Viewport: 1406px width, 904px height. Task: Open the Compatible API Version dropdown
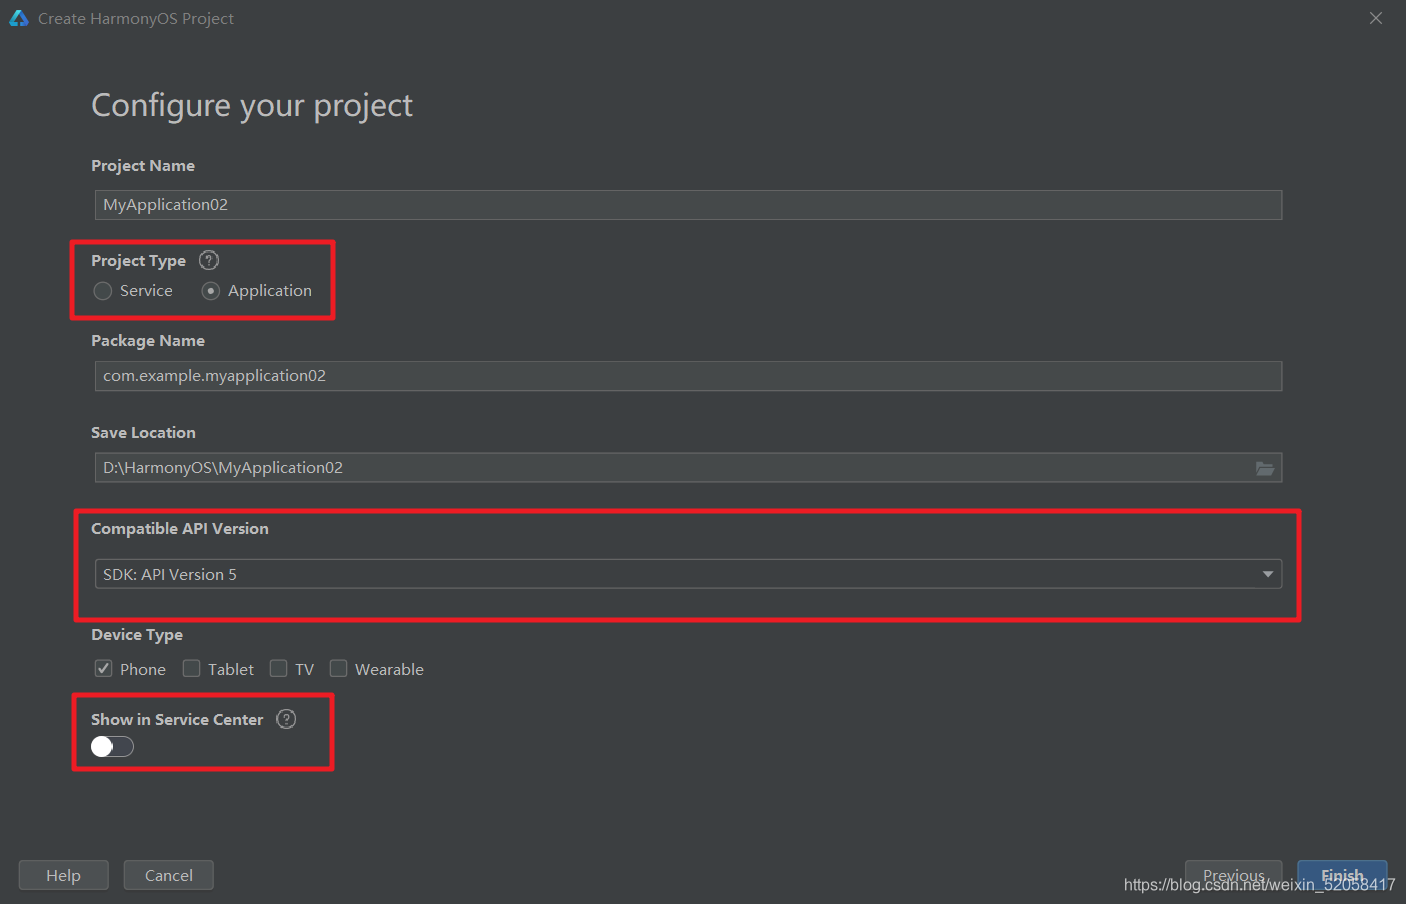(688, 574)
